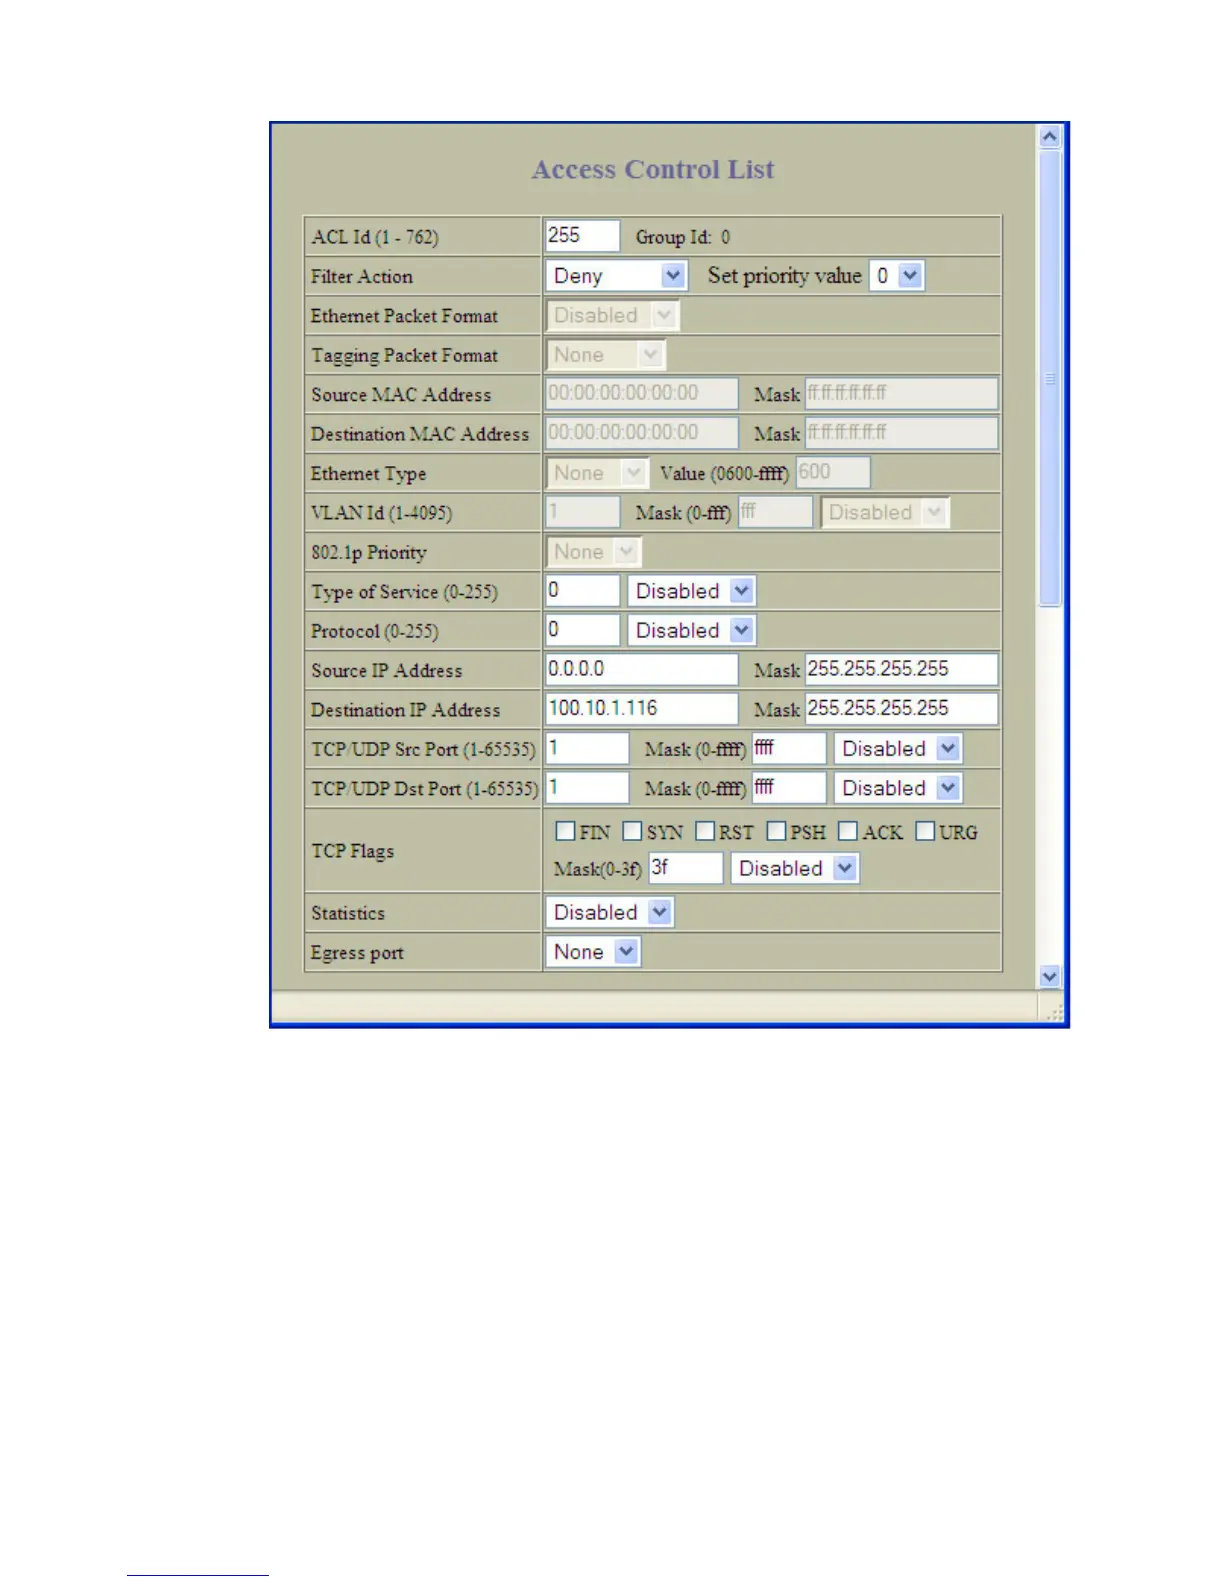Open the Egress port dropdown
The height and width of the screenshot is (1584, 1224).
point(592,952)
